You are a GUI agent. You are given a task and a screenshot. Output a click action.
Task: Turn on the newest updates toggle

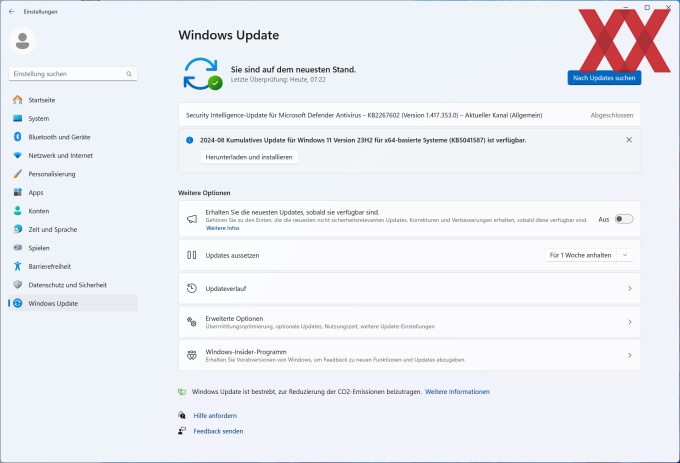coord(624,219)
